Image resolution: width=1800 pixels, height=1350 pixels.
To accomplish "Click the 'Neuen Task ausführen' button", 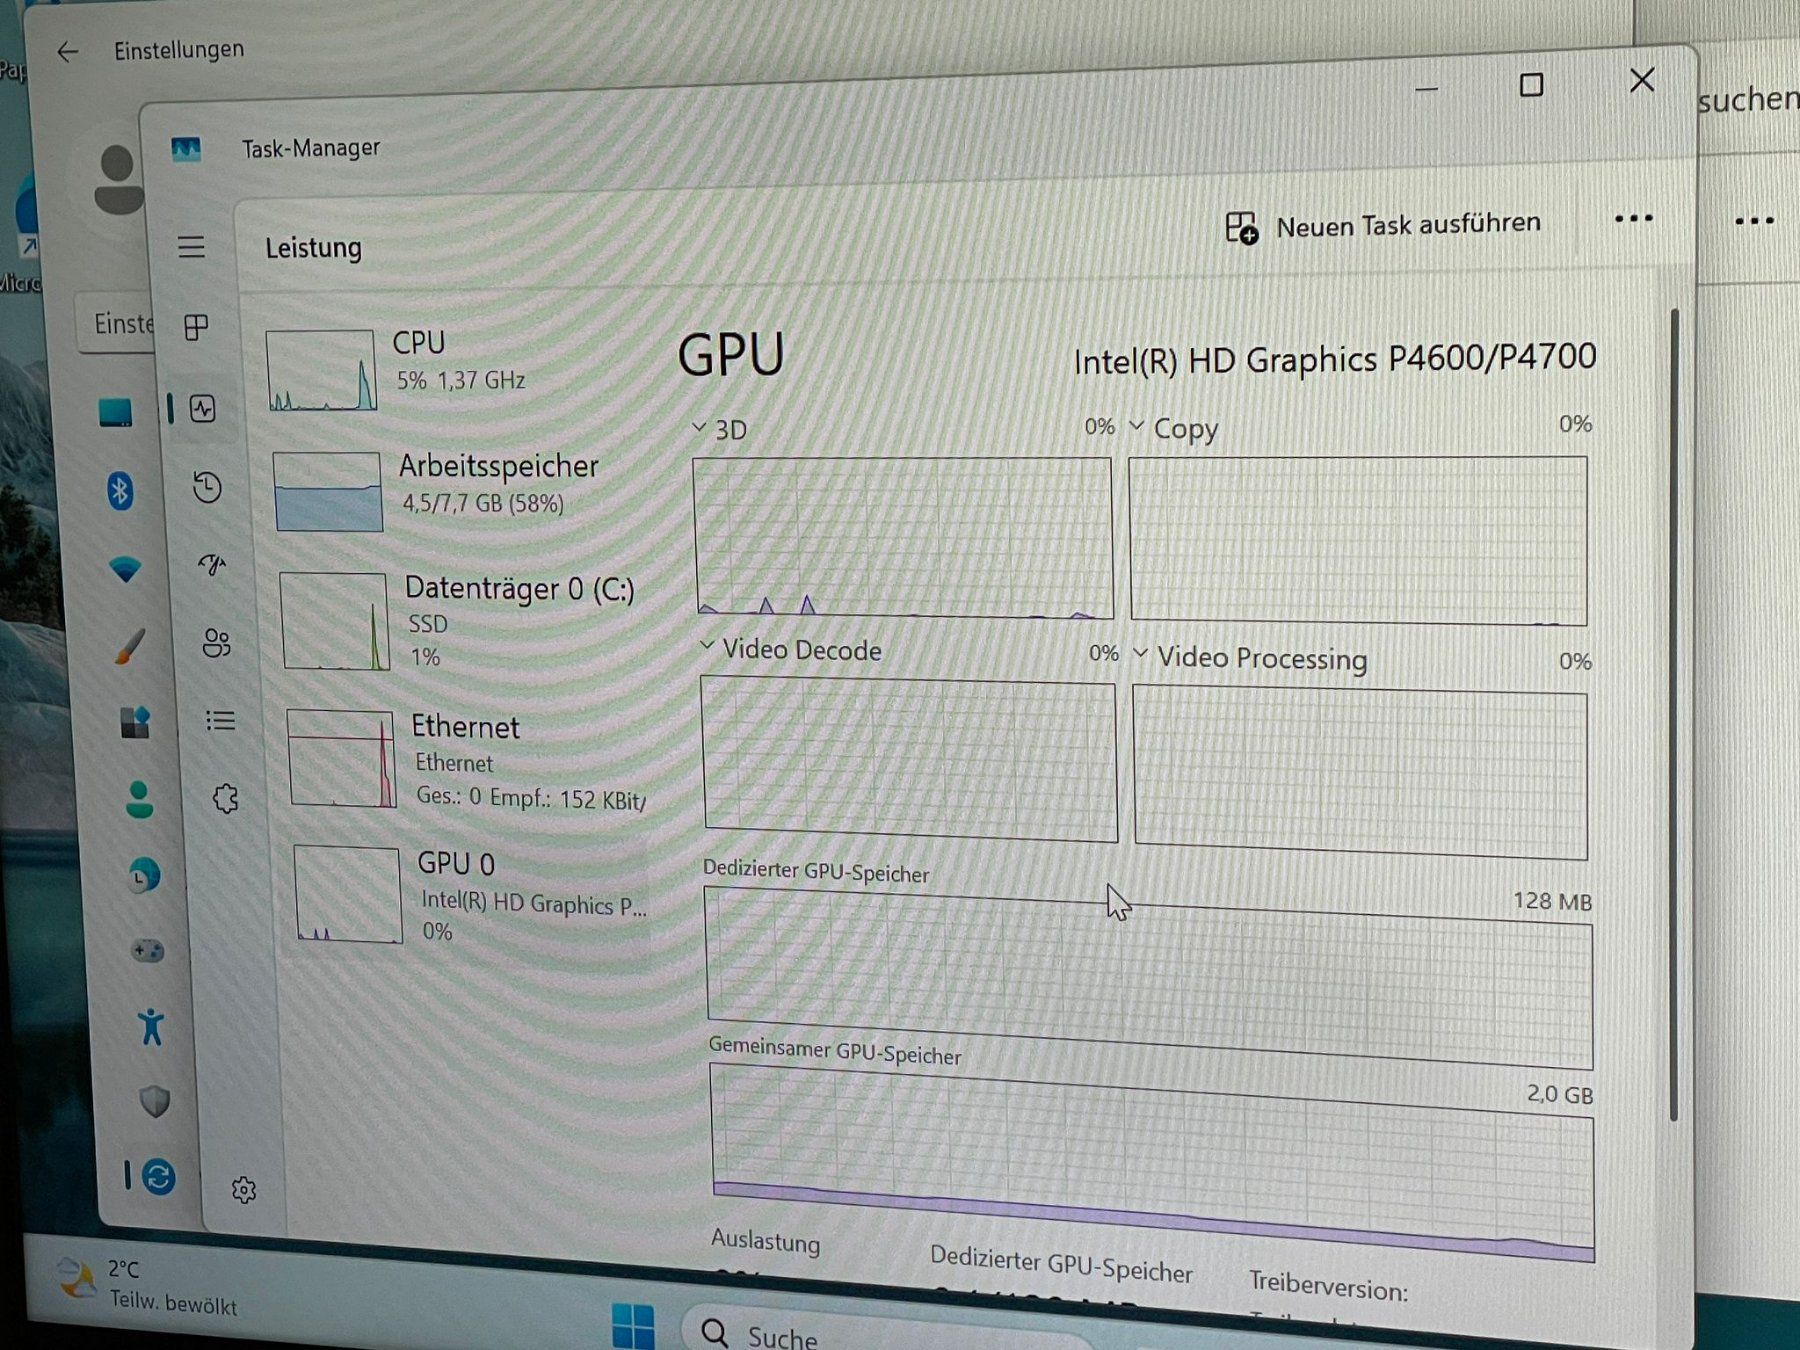I will tap(1383, 226).
